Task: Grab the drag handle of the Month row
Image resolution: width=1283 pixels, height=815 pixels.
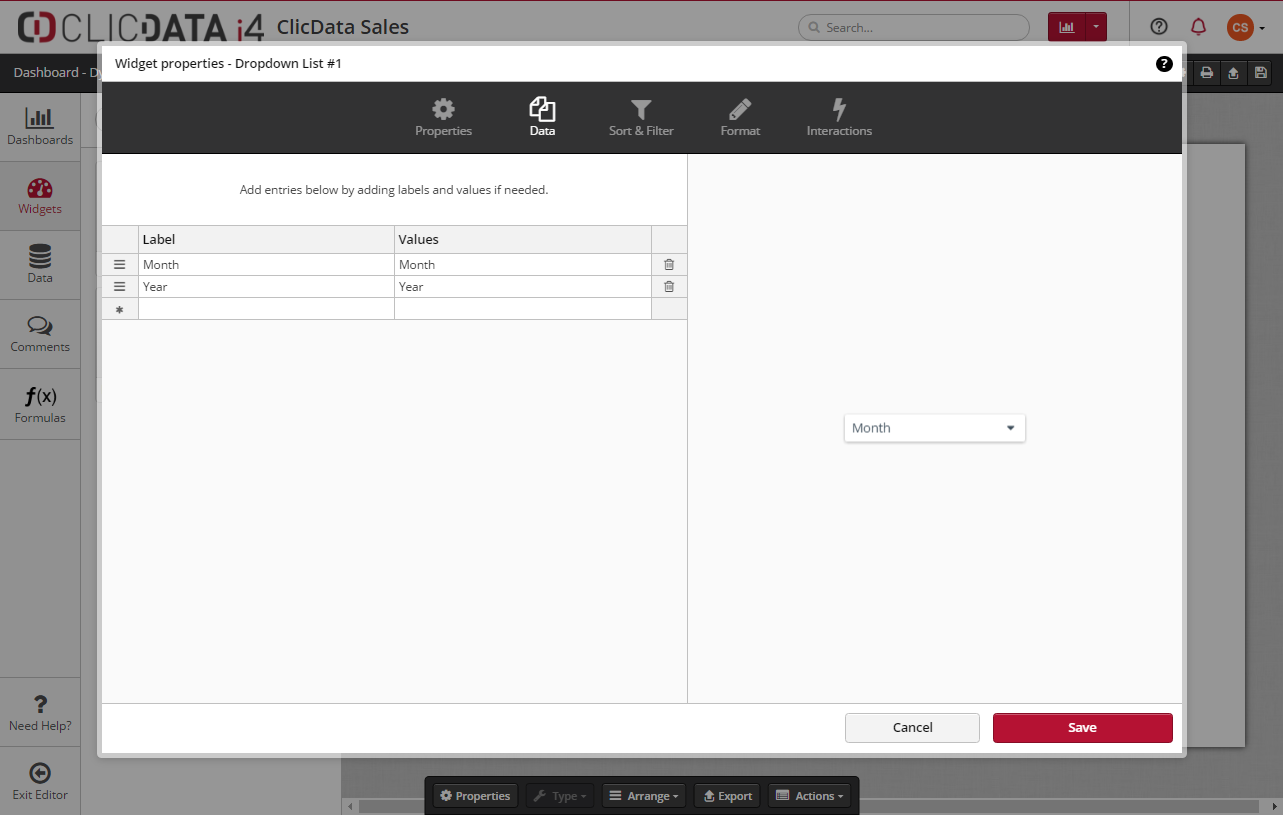Action: [120, 265]
